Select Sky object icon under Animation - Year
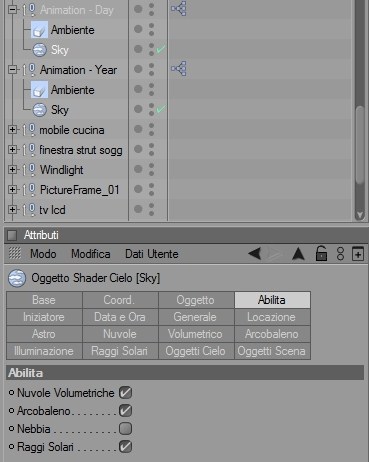The image size is (369, 462). click(x=40, y=110)
